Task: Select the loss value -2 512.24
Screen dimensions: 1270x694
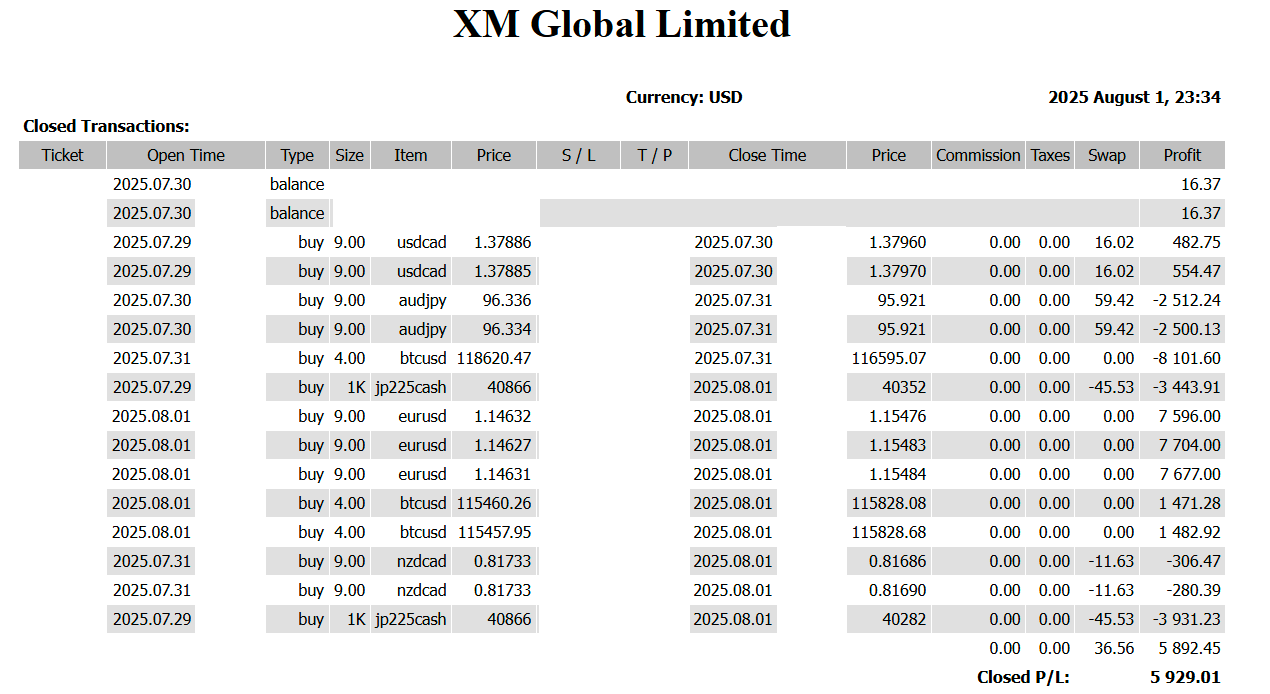Action: pyautogui.click(x=1186, y=300)
